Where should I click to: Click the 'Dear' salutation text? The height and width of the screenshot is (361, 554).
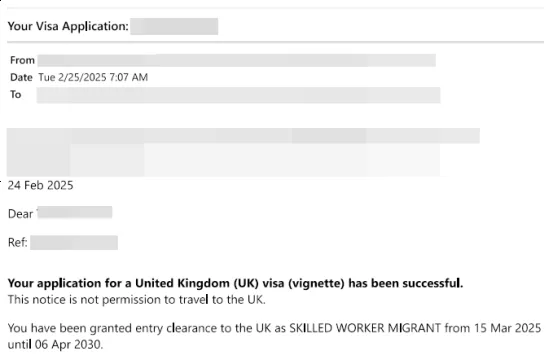[x=20, y=214]
